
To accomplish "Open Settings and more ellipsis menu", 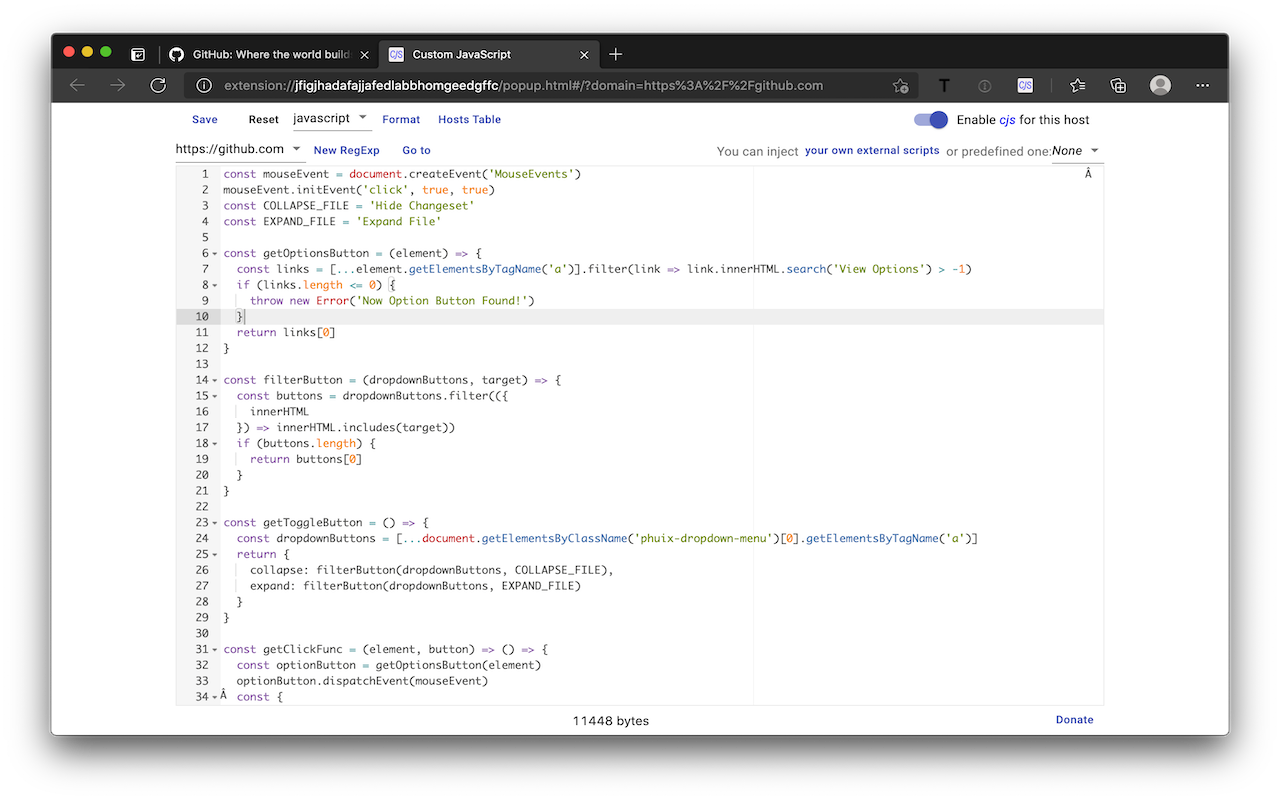I will [x=1202, y=86].
